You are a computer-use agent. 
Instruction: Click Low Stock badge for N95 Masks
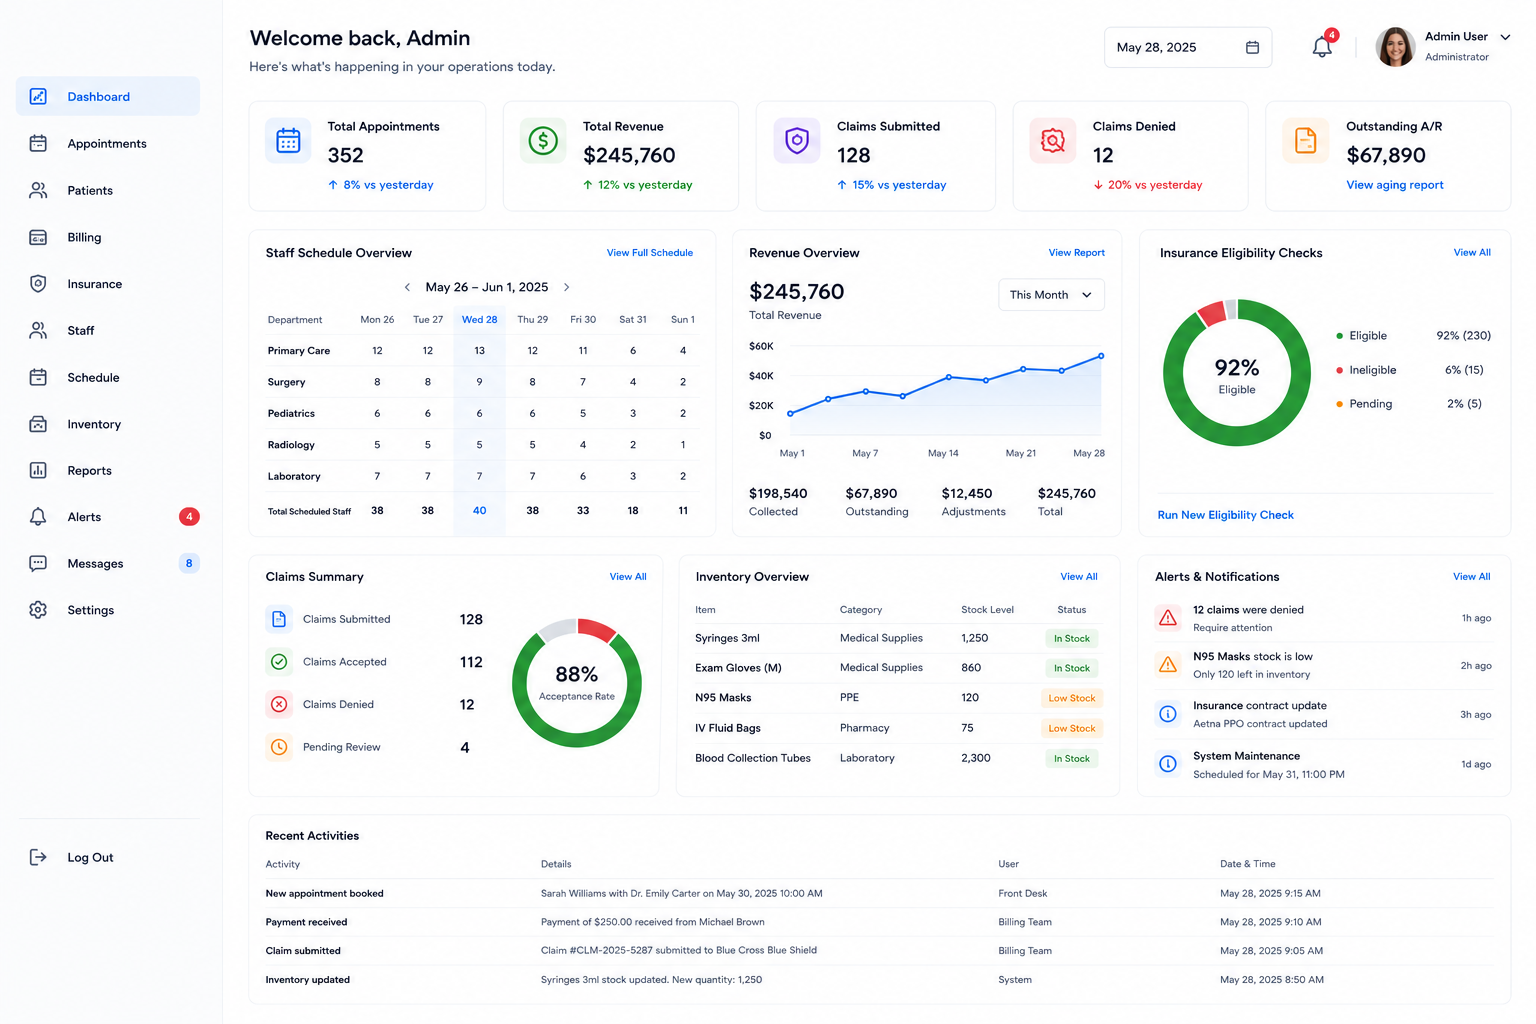(x=1072, y=698)
